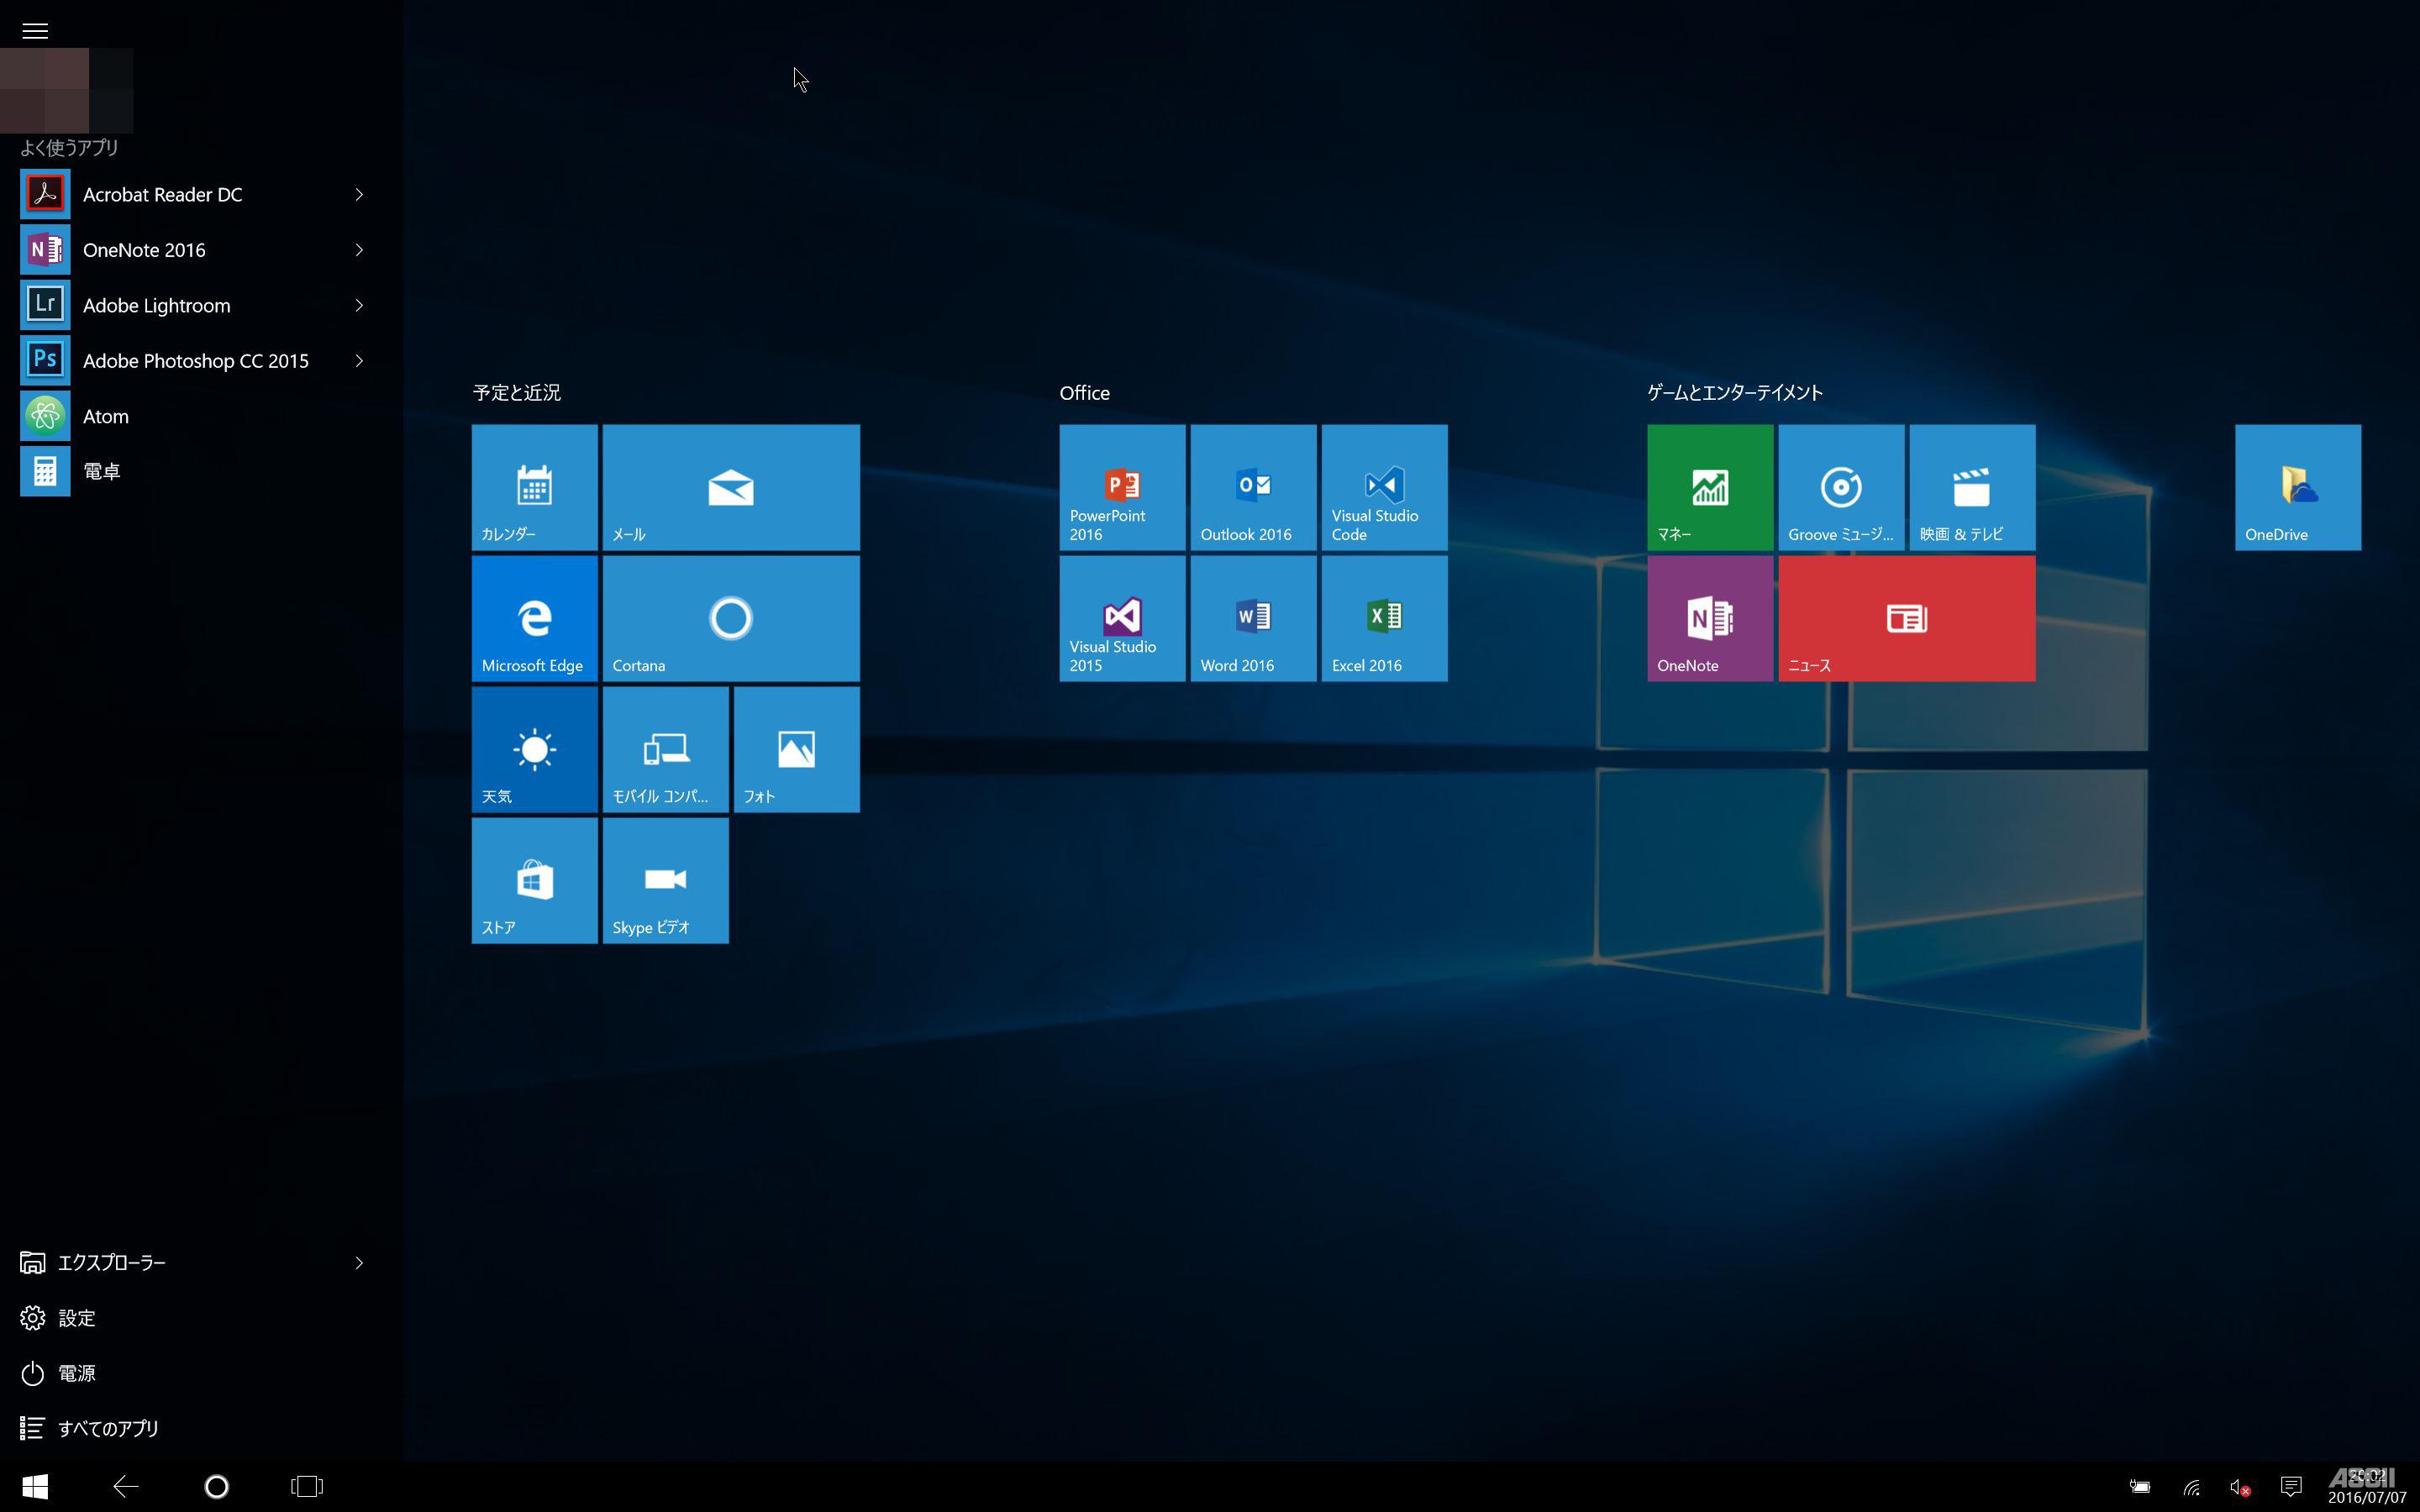
Task: Expand OneNote 2016 jump list arrow
Action: click(x=359, y=250)
